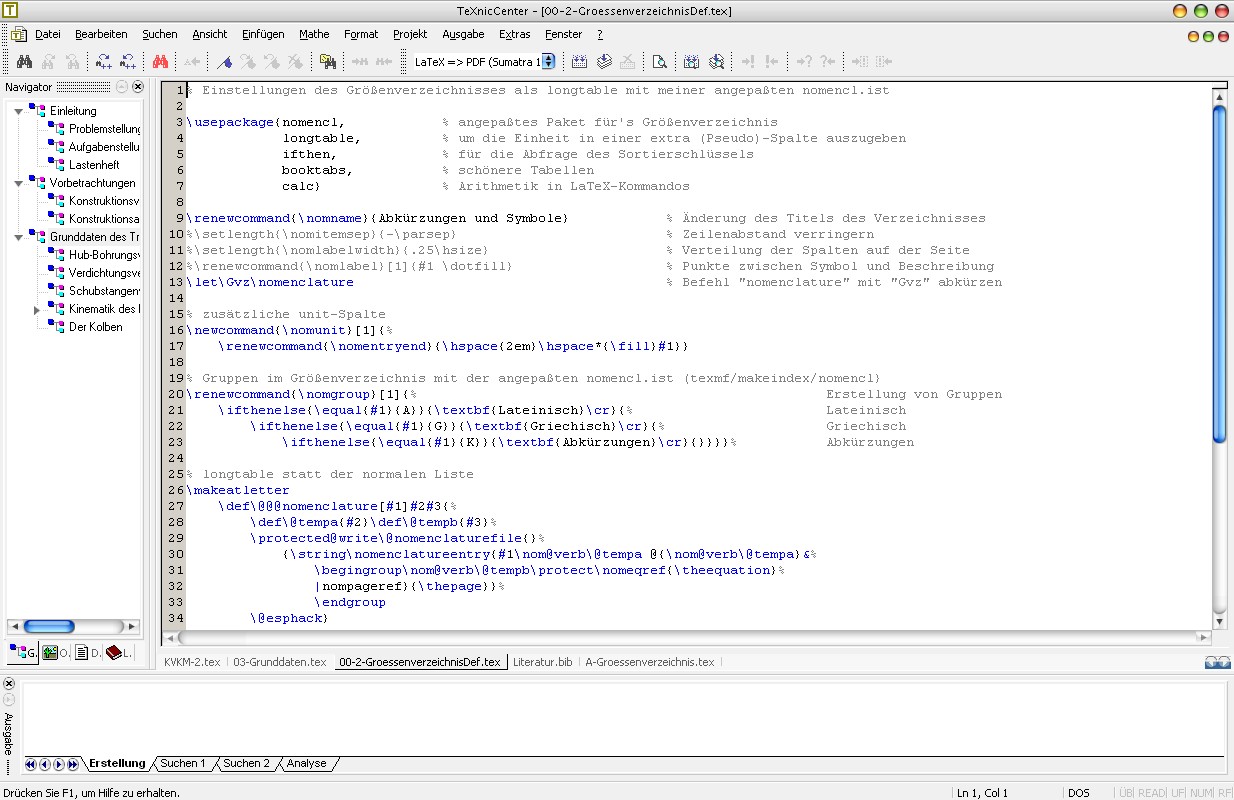The width and height of the screenshot is (1234, 800).
Task: Open the Suchen menu
Action: (x=160, y=34)
